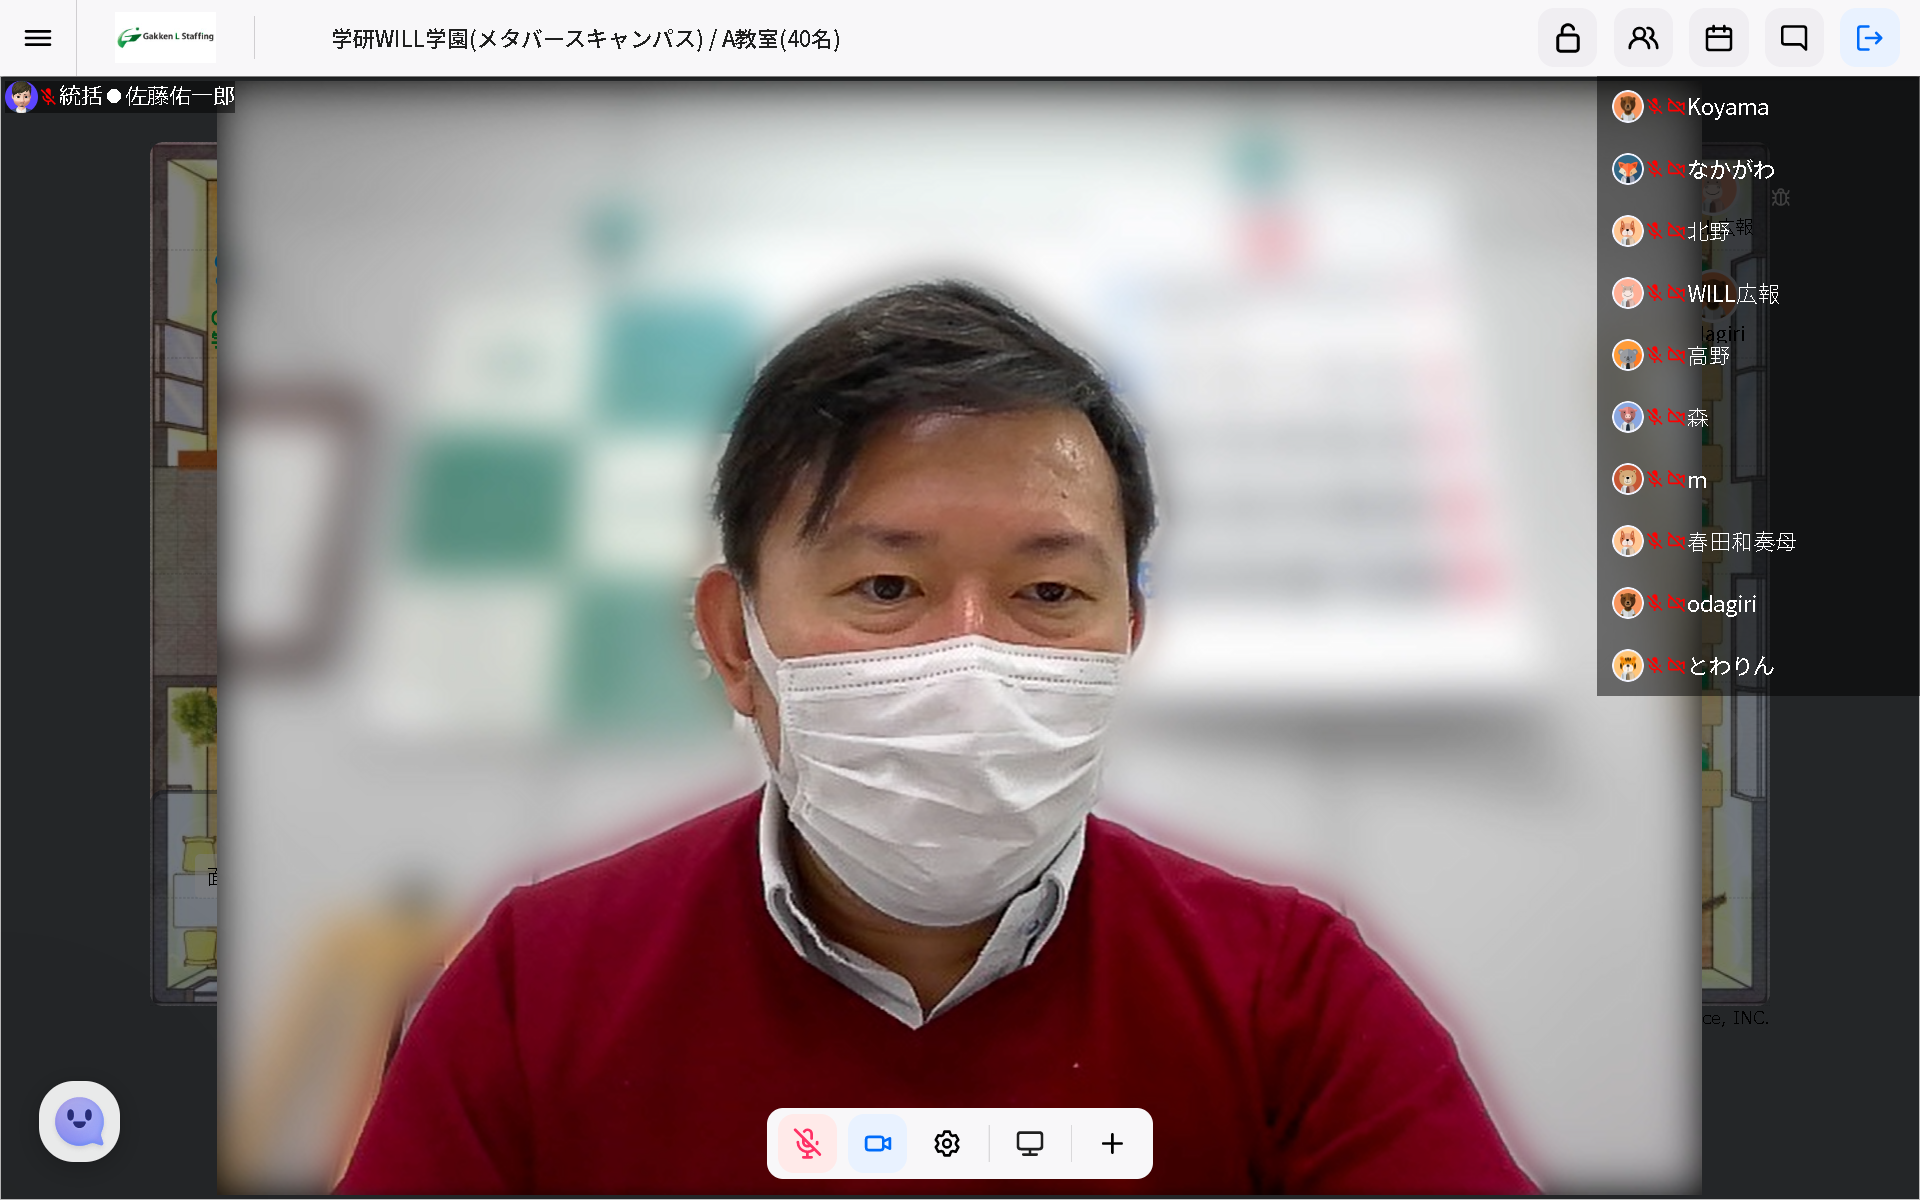This screenshot has width=1920, height=1200.
Task: Select participant odagiri in list
Action: click(x=1720, y=604)
